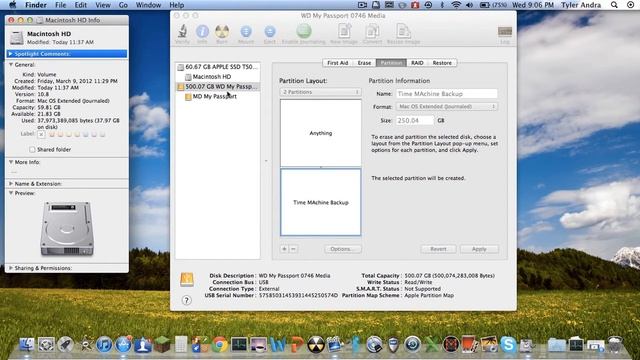
Task: Select 60.67 GB APPLE SSD disk
Action: pos(218,67)
